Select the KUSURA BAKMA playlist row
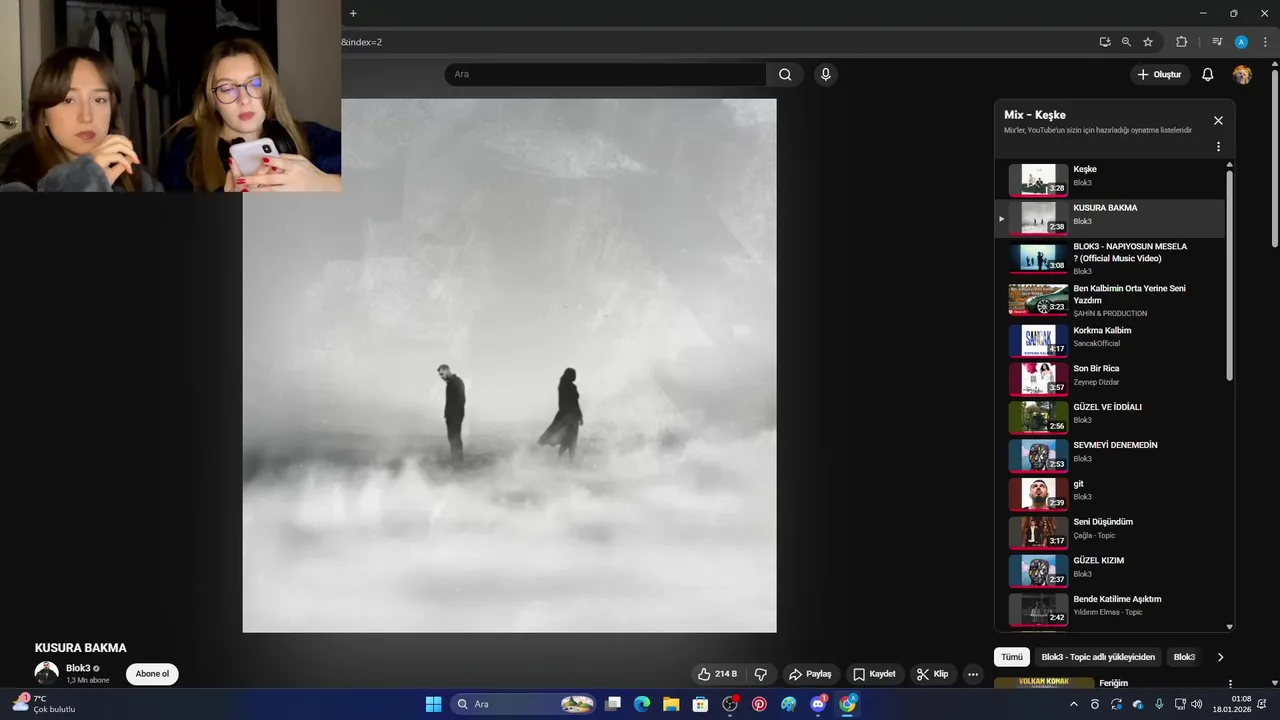 tap(1110, 218)
